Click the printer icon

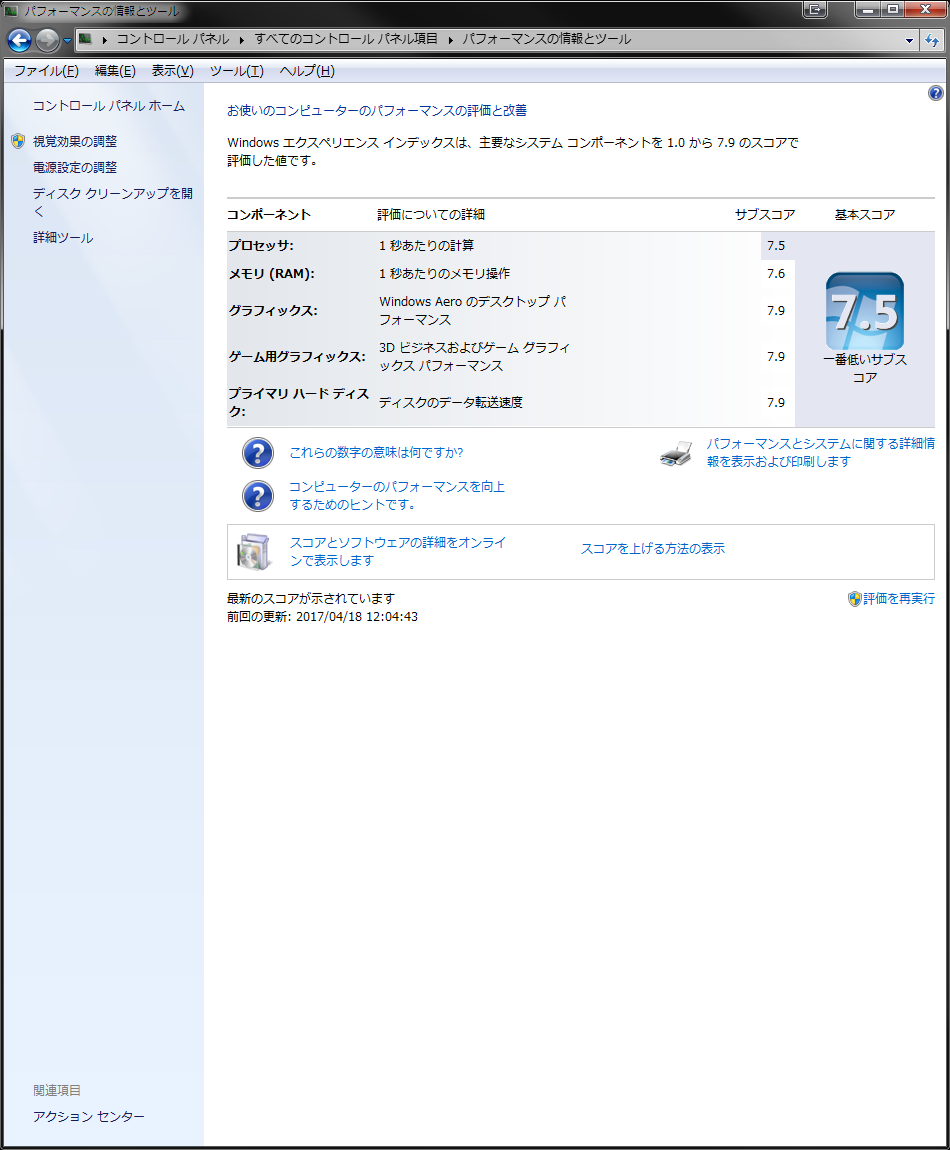point(676,453)
